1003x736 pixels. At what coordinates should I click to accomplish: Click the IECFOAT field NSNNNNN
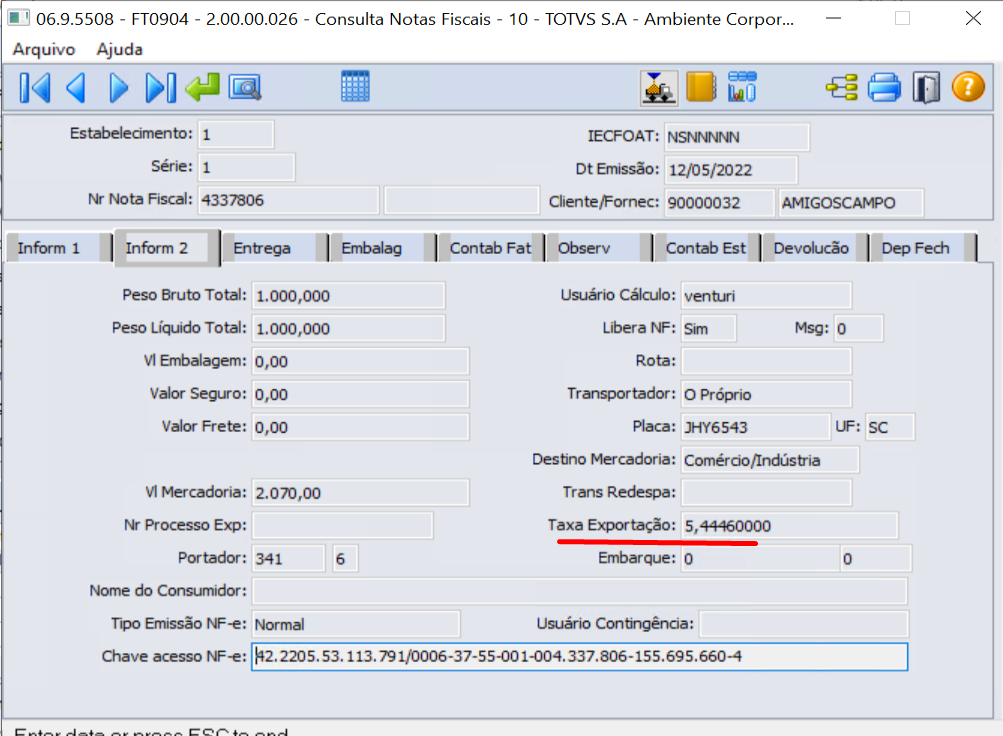tap(737, 137)
